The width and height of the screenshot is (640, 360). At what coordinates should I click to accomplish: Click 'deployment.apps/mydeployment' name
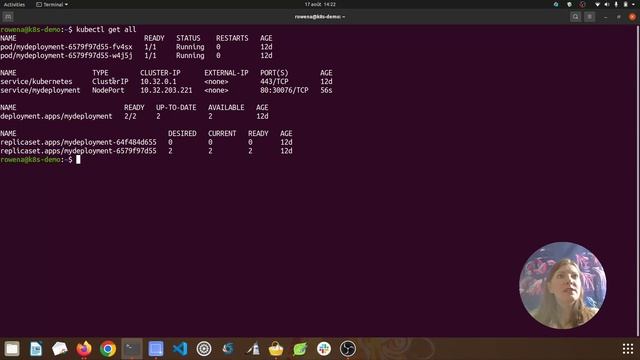[56, 116]
